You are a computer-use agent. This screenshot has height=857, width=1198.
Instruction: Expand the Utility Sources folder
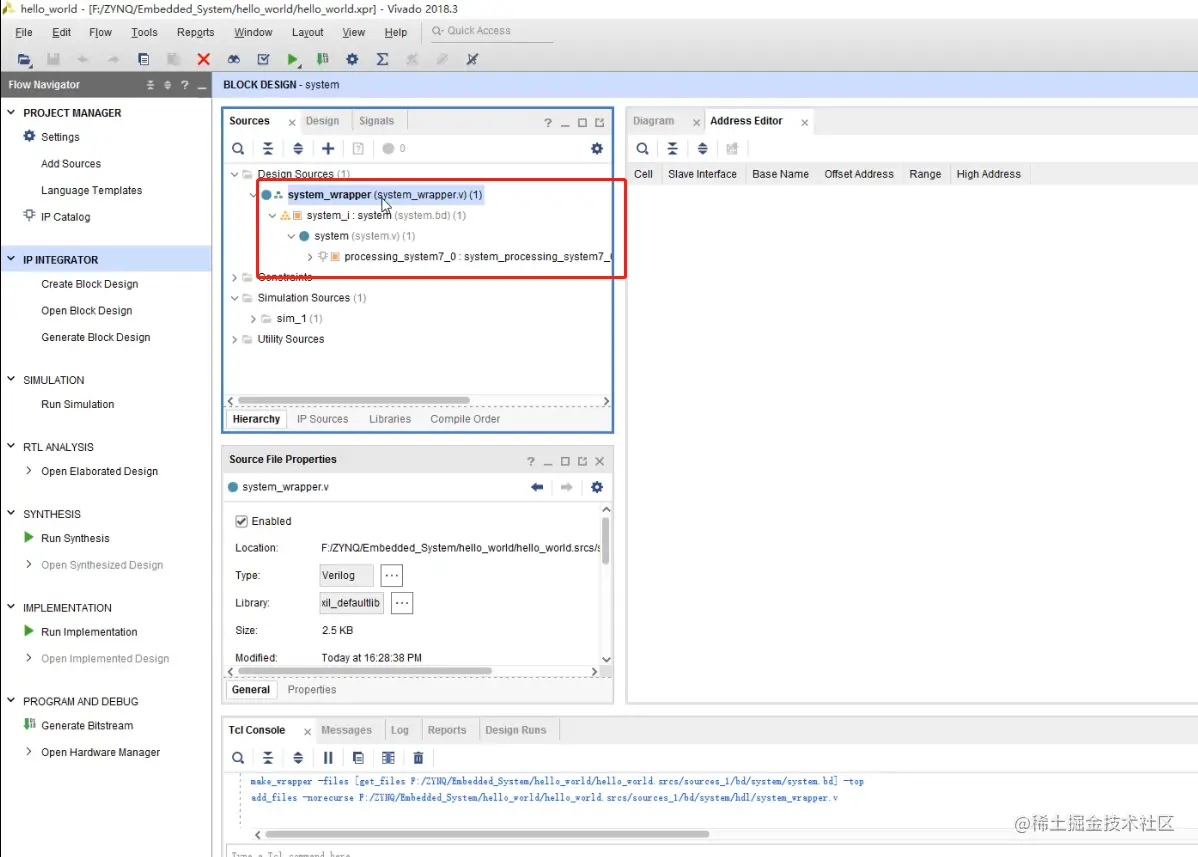point(235,339)
